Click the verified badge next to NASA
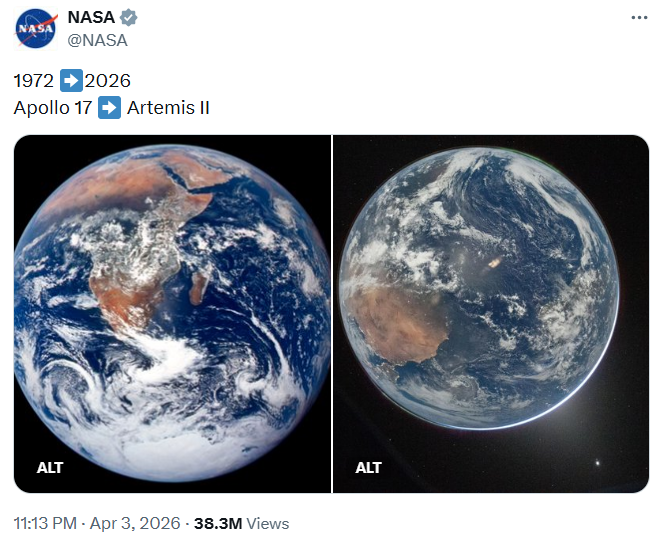The height and width of the screenshot is (547, 663). click(x=130, y=19)
